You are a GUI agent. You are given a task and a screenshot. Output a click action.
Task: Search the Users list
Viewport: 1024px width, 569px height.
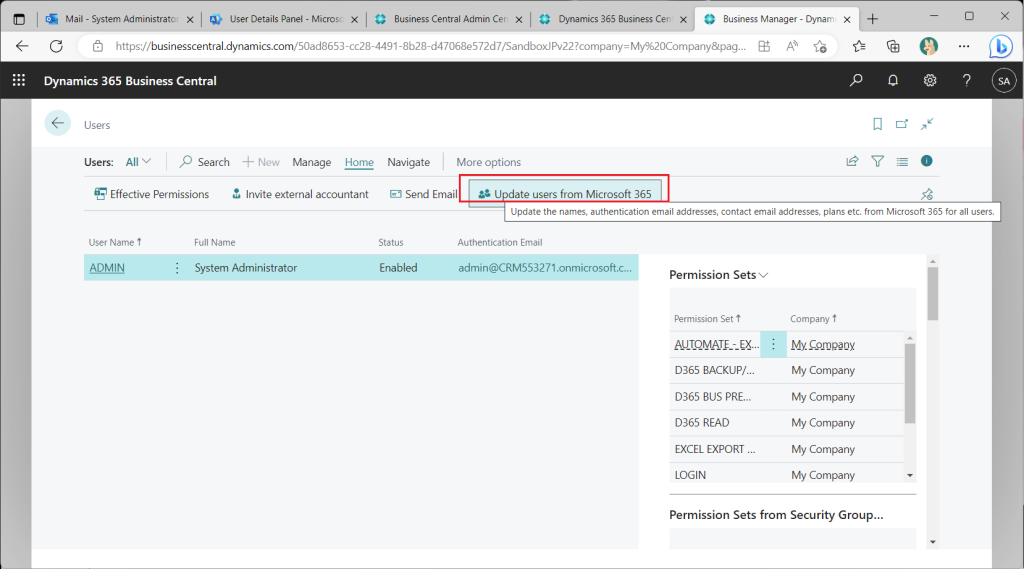[x=204, y=162]
